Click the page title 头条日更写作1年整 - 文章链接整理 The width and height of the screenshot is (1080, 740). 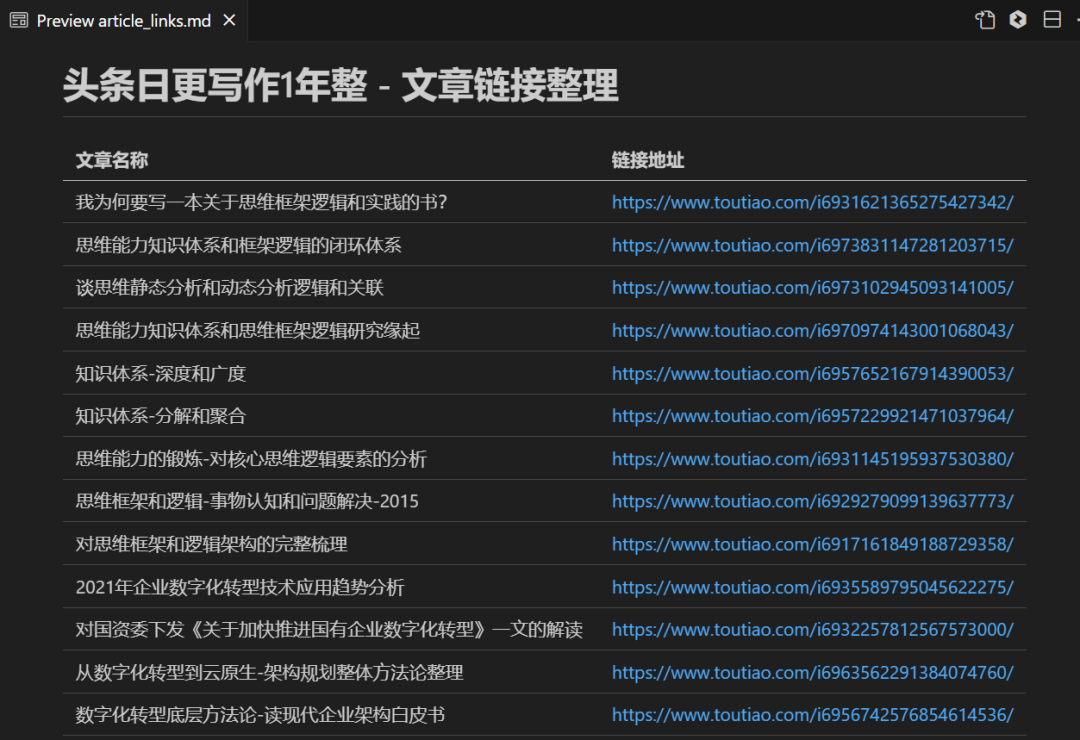click(x=336, y=86)
